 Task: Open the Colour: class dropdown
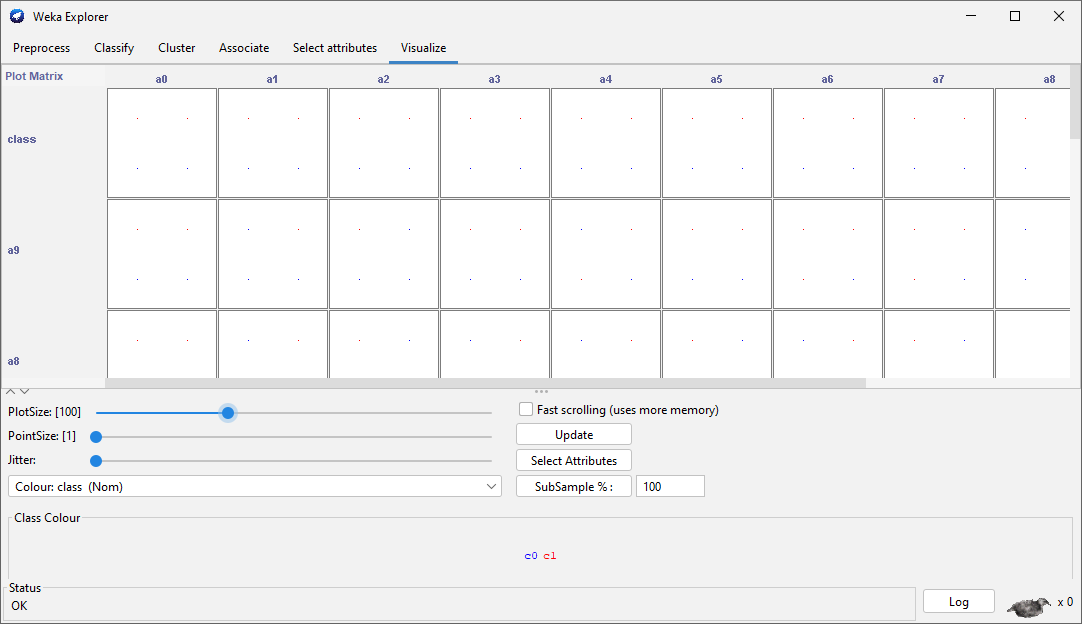point(254,486)
